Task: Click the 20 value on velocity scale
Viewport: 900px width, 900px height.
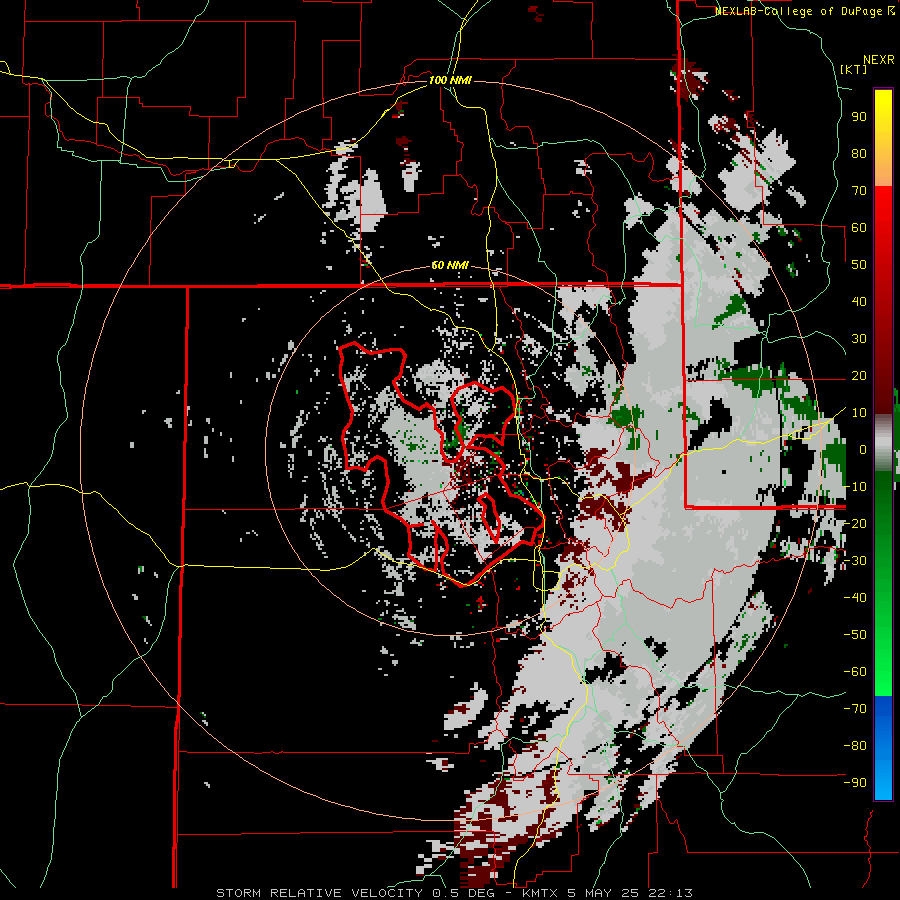Action: [859, 375]
